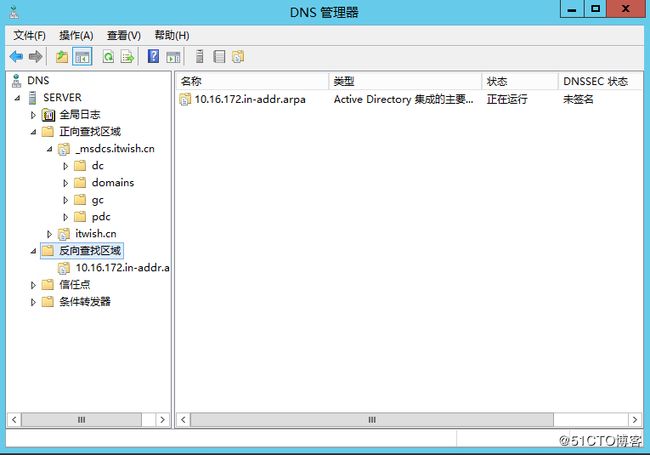Screen dimensions: 650x455
Task: Click the list pane right scroll arrow
Action: [x=635, y=420]
